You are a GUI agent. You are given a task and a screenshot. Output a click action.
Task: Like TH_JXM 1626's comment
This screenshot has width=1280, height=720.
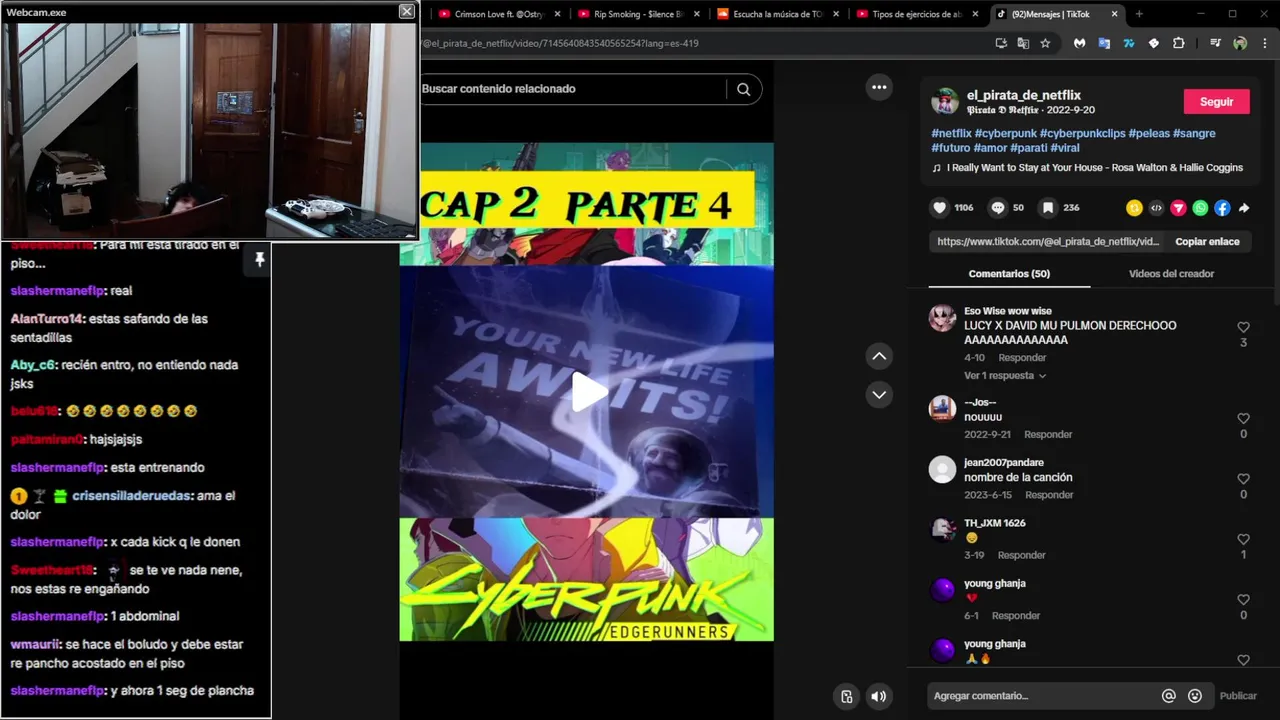[x=1243, y=539]
